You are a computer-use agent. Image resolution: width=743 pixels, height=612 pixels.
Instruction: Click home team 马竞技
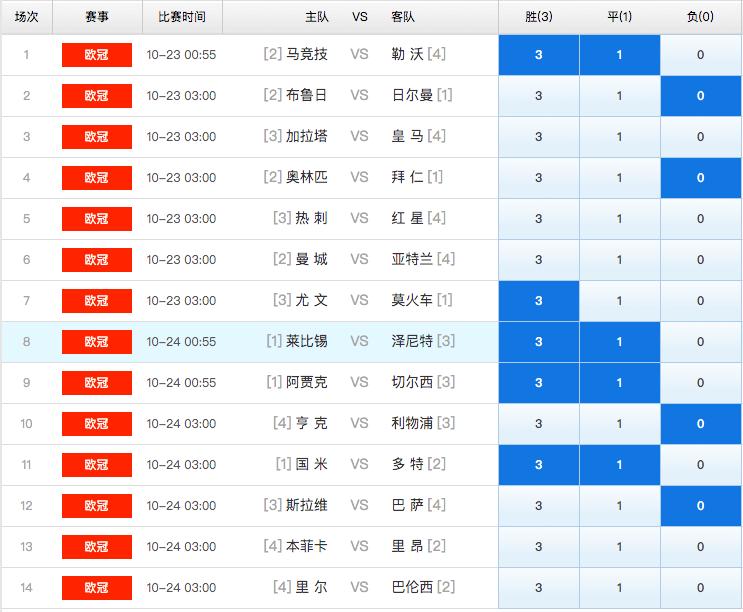coord(307,54)
